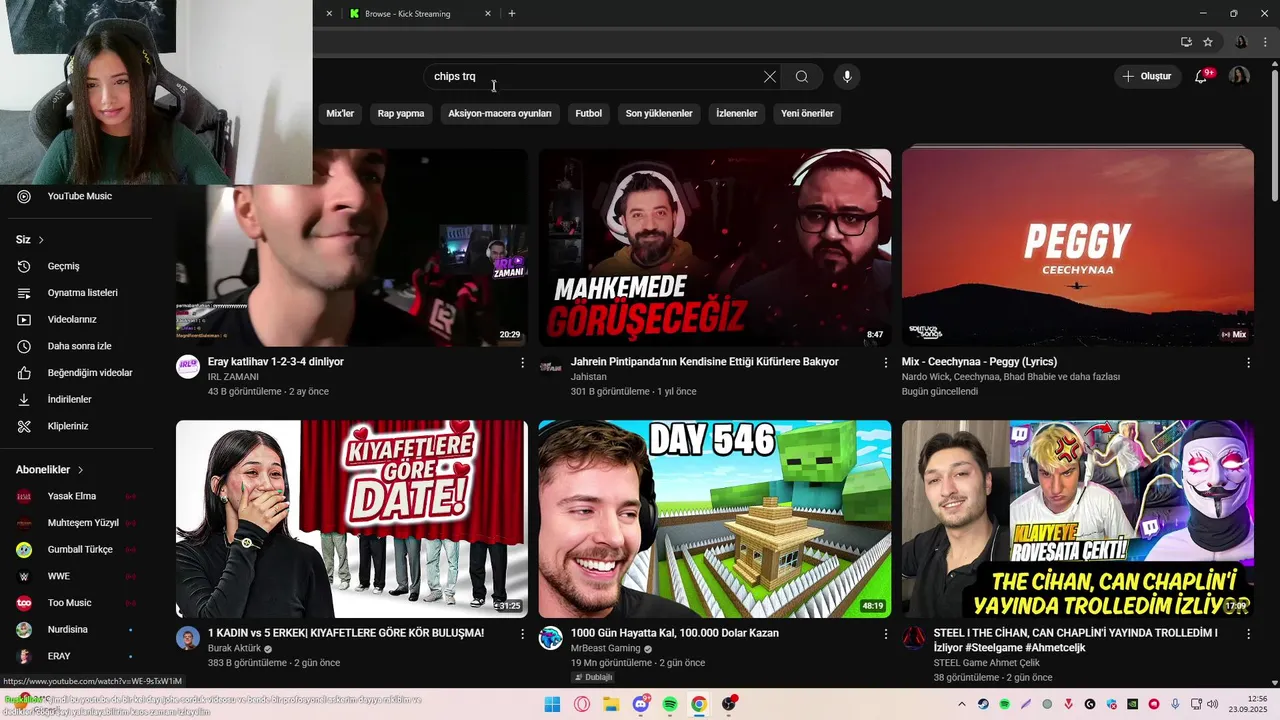Image resolution: width=1280 pixels, height=720 pixels.
Task: Open İndirilenler download icon
Action: (x=24, y=400)
